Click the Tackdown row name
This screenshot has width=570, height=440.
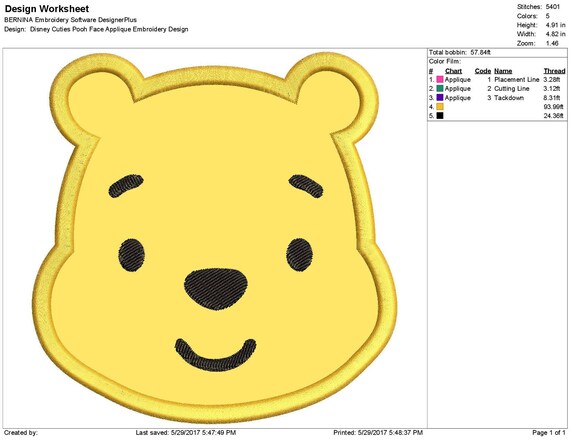[509, 98]
